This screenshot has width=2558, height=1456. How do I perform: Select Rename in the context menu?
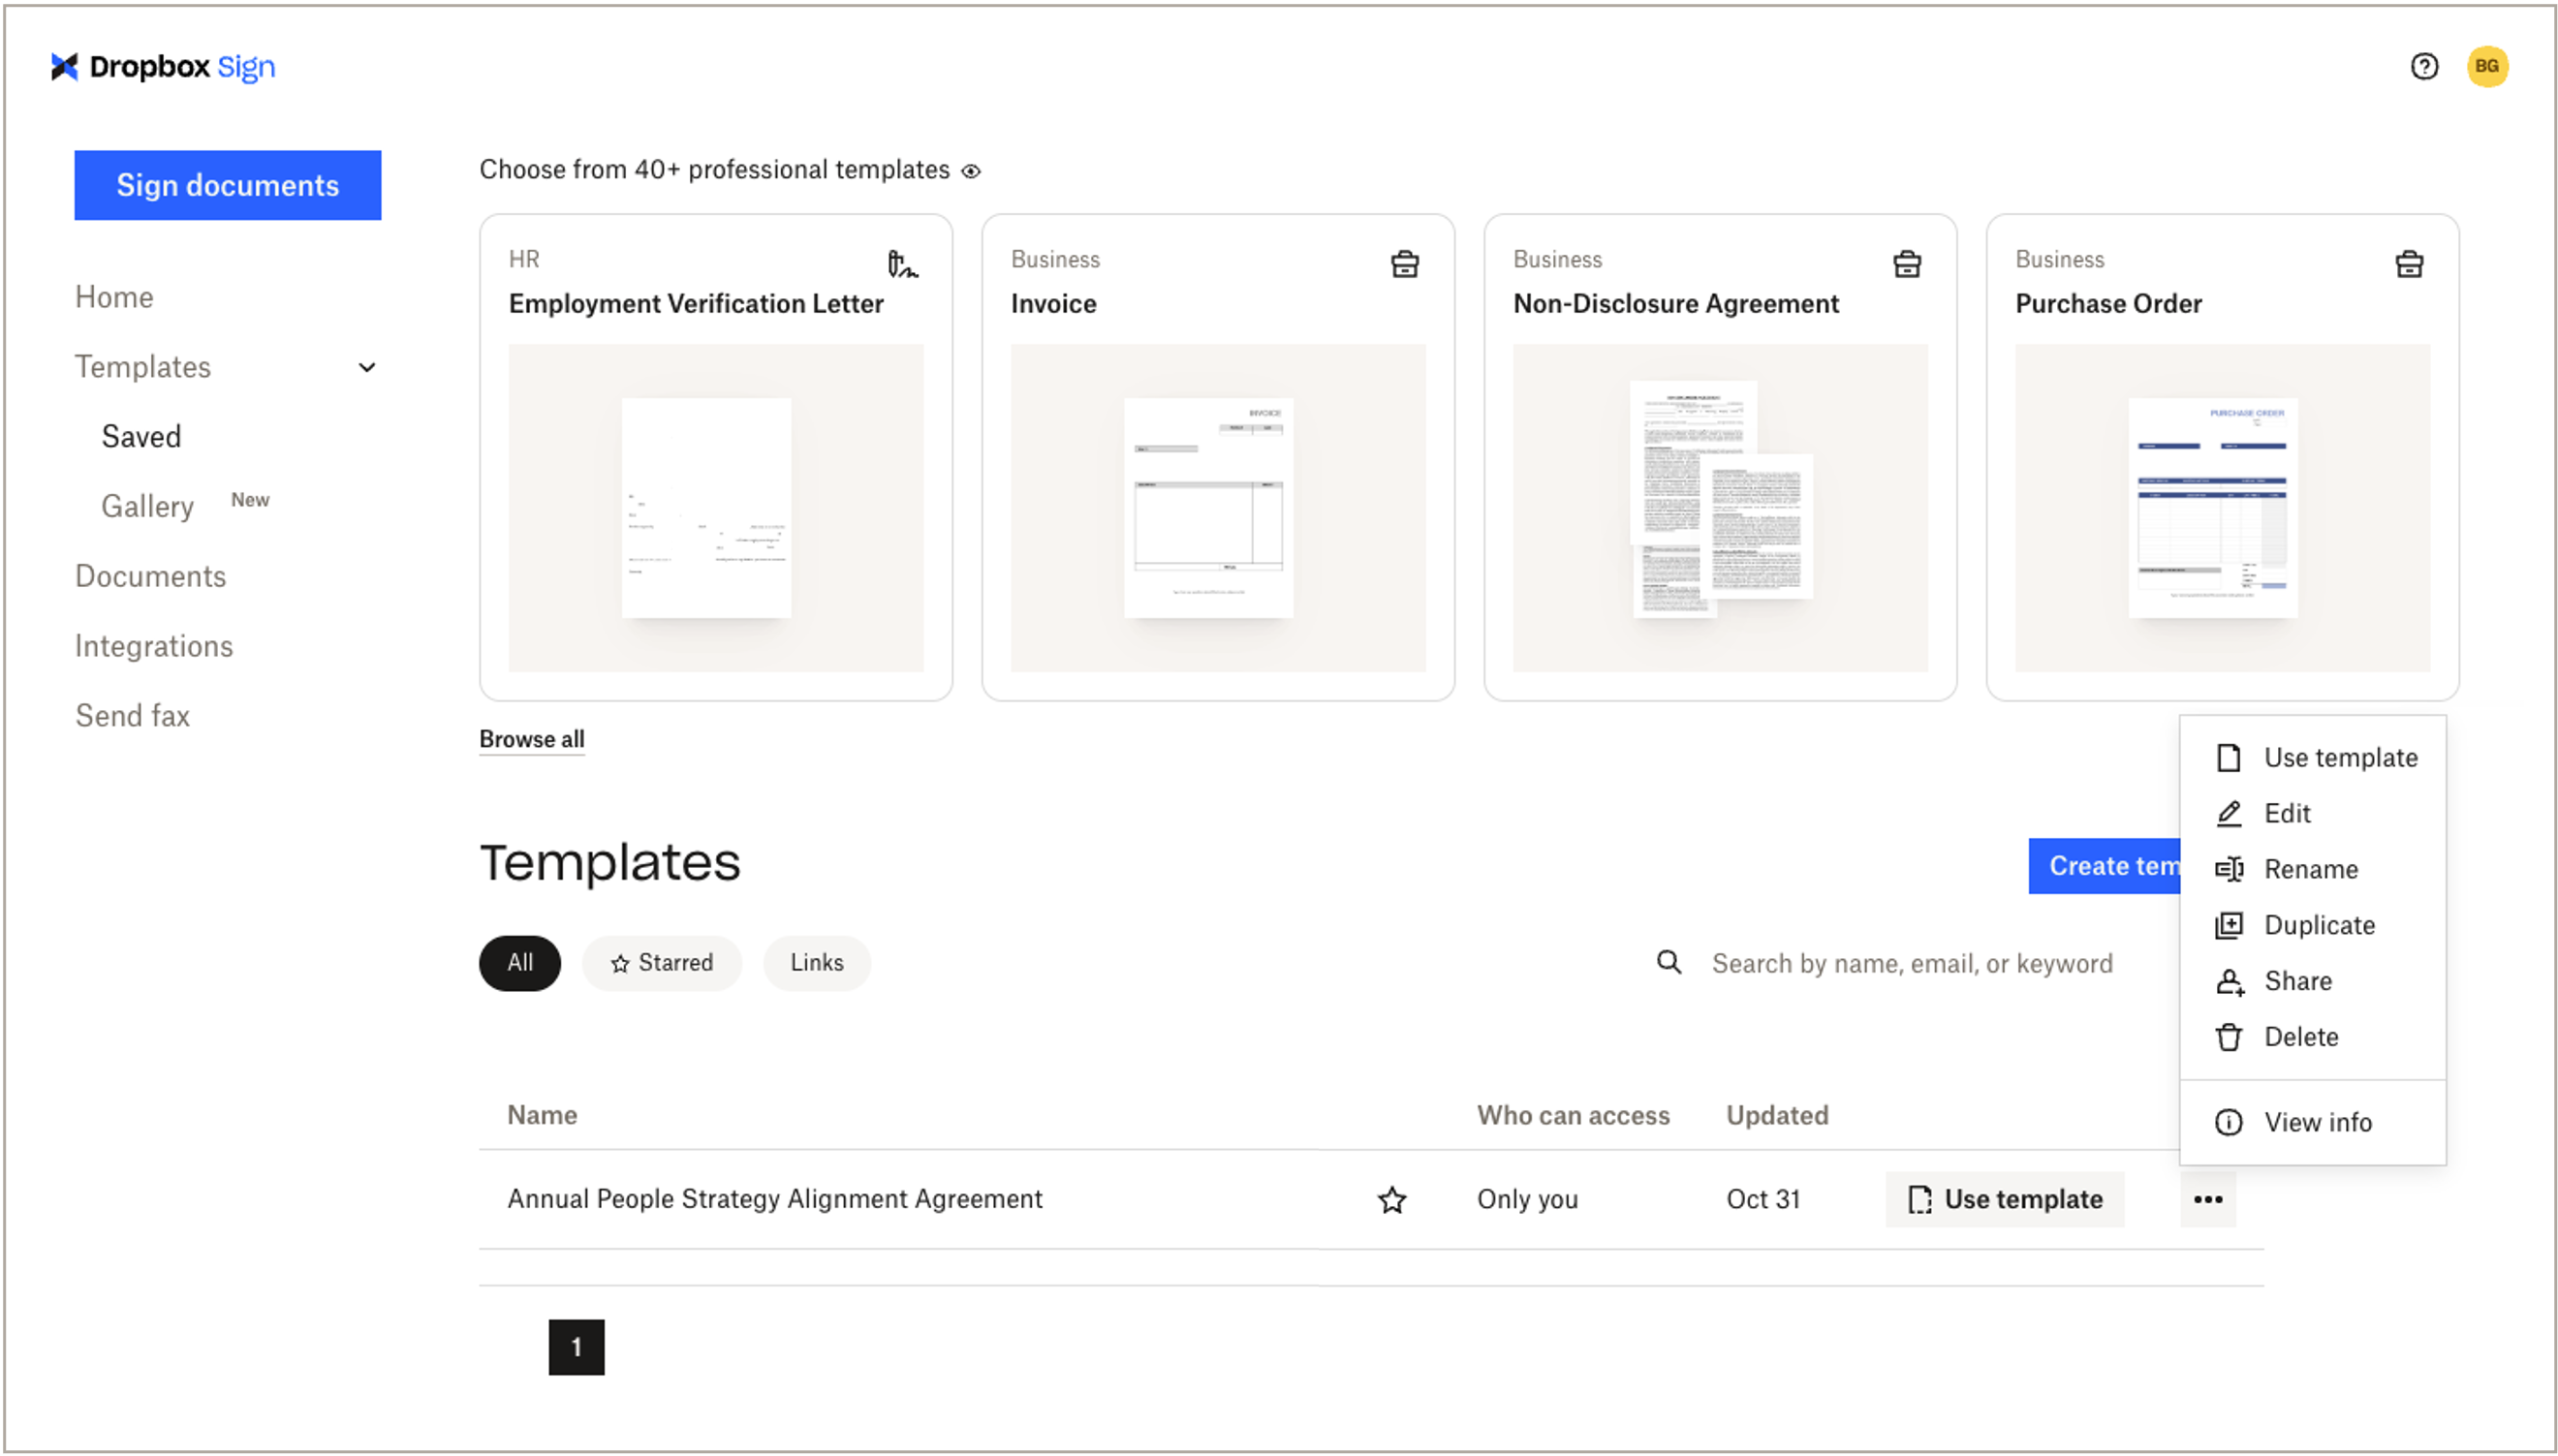pyautogui.click(x=2311, y=868)
